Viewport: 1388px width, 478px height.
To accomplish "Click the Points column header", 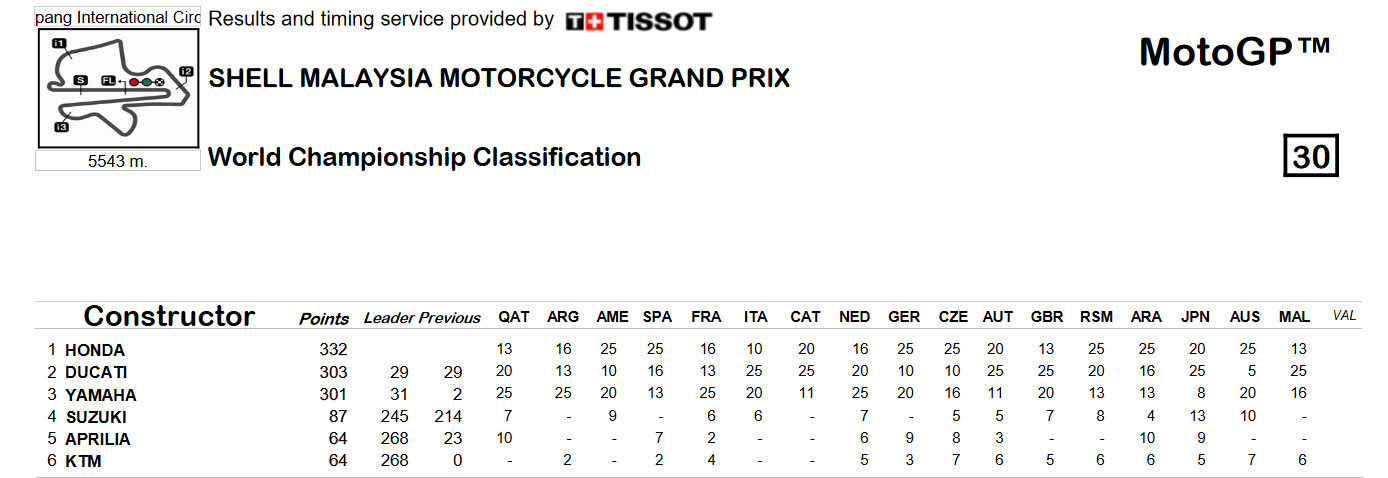I will (x=324, y=318).
